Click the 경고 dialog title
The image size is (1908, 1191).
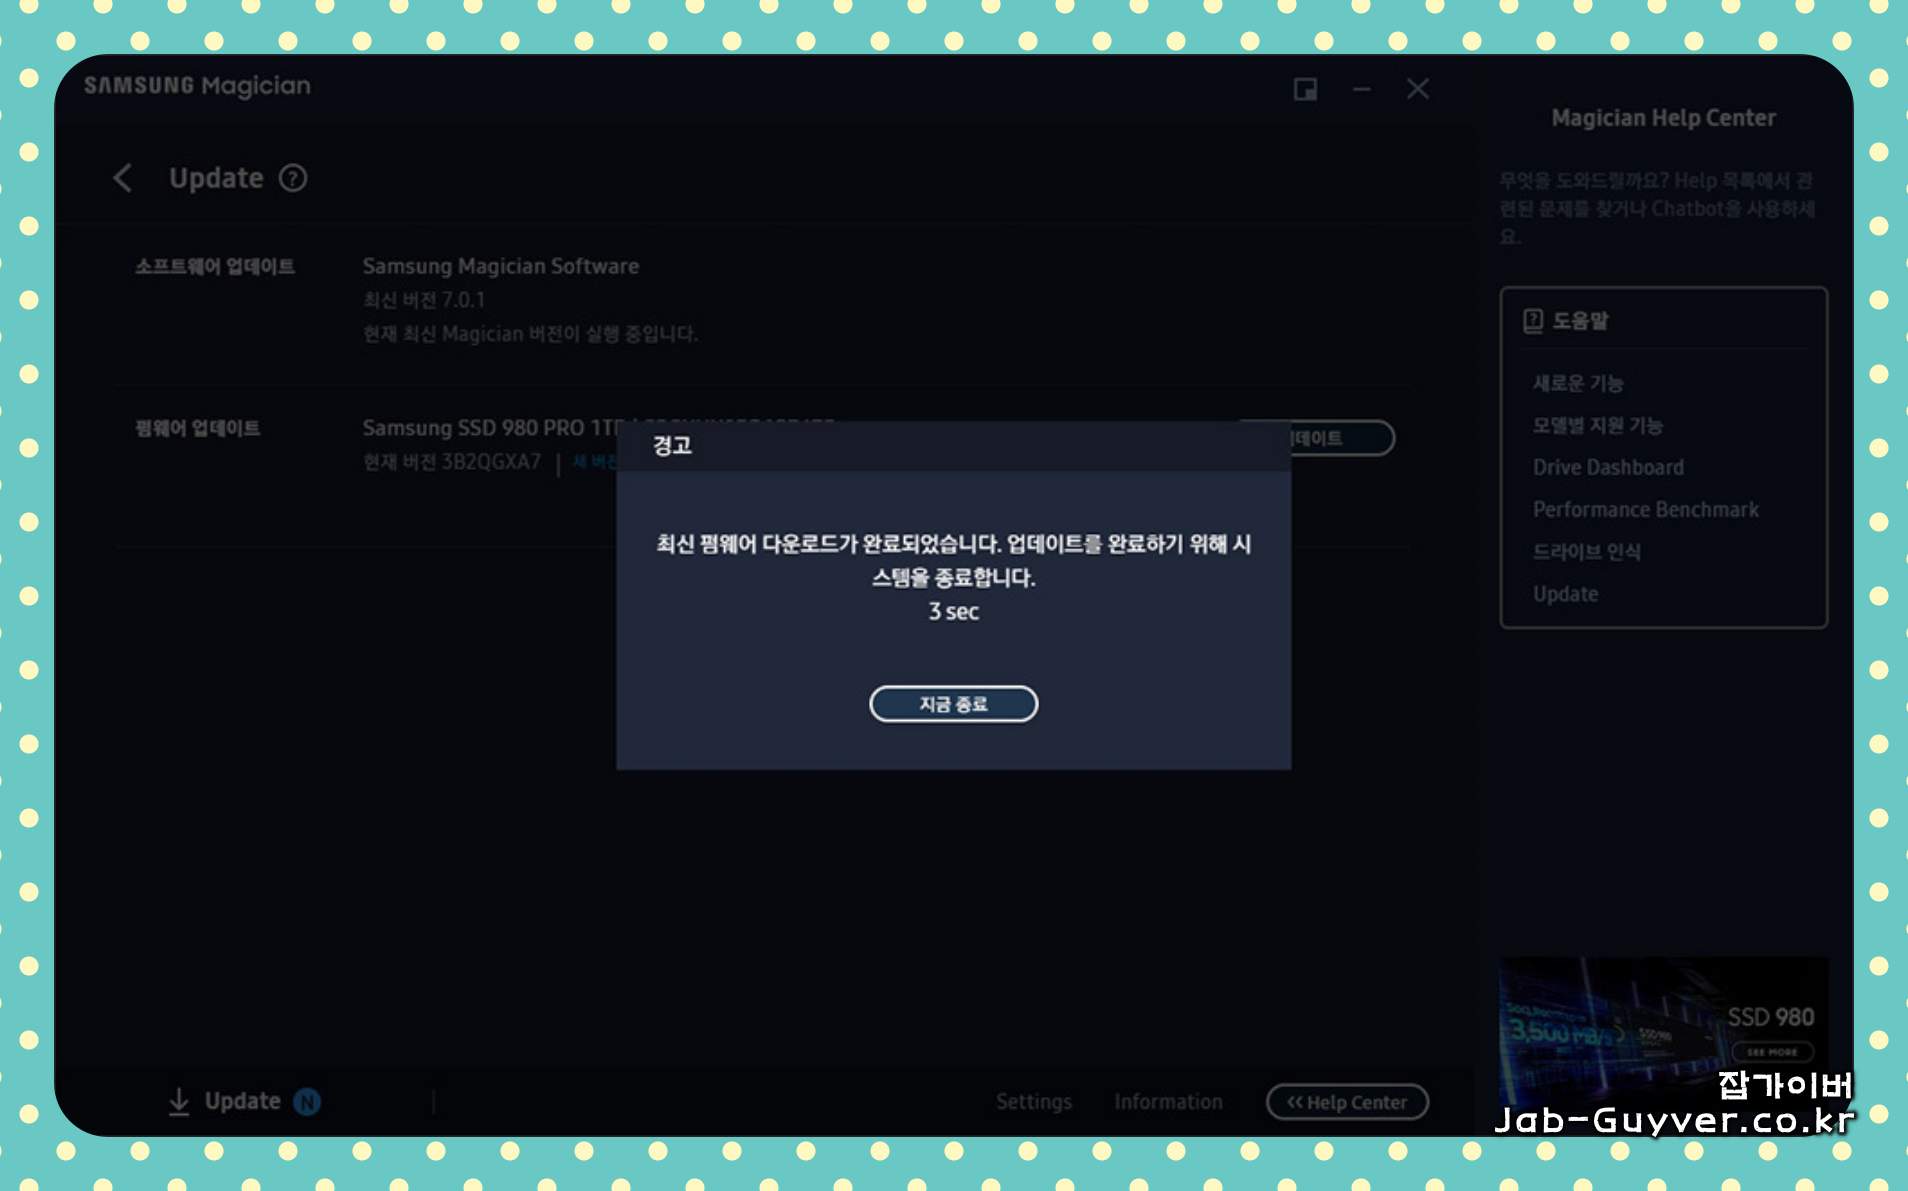672,446
